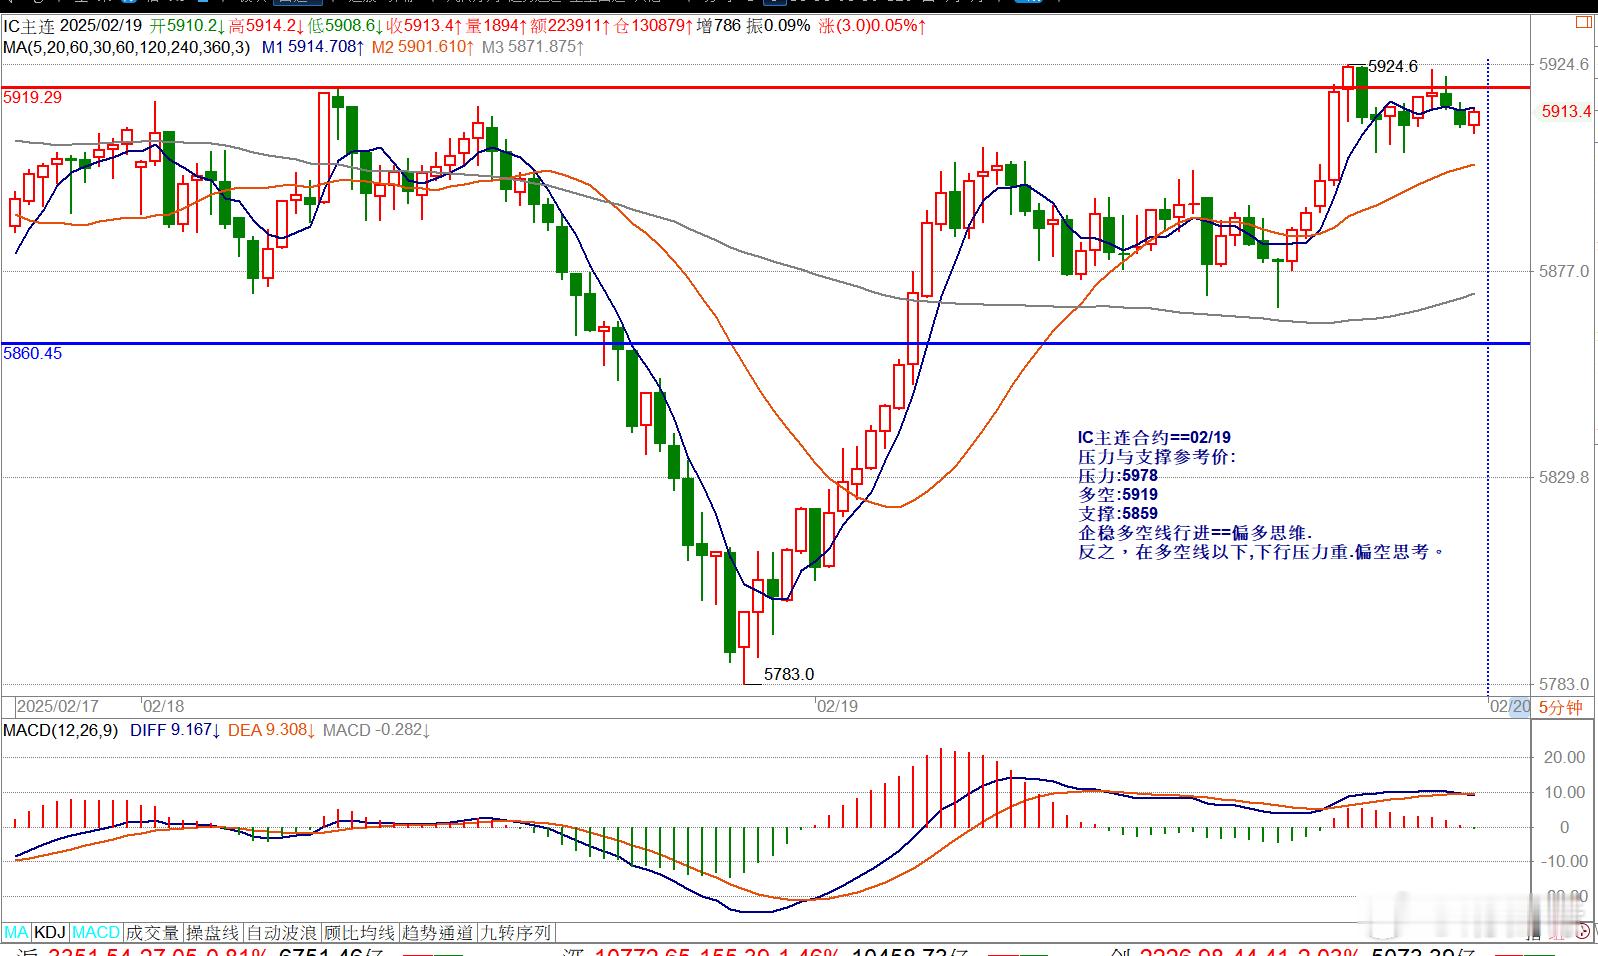Click the 5783.0 low price marker

(788, 674)
